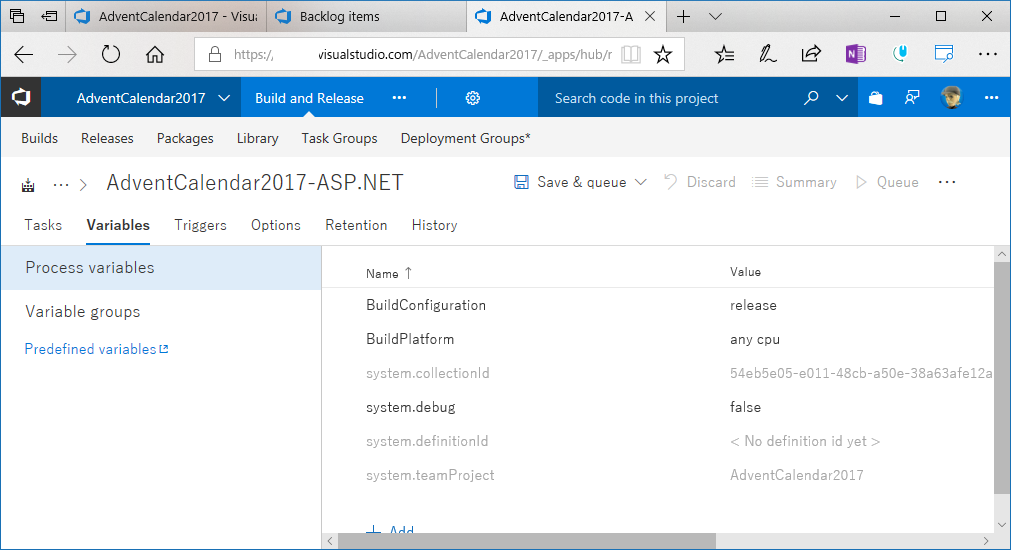The image size is (1011, 550).
Task: Click the Add variable link
Action: point(390,529)
